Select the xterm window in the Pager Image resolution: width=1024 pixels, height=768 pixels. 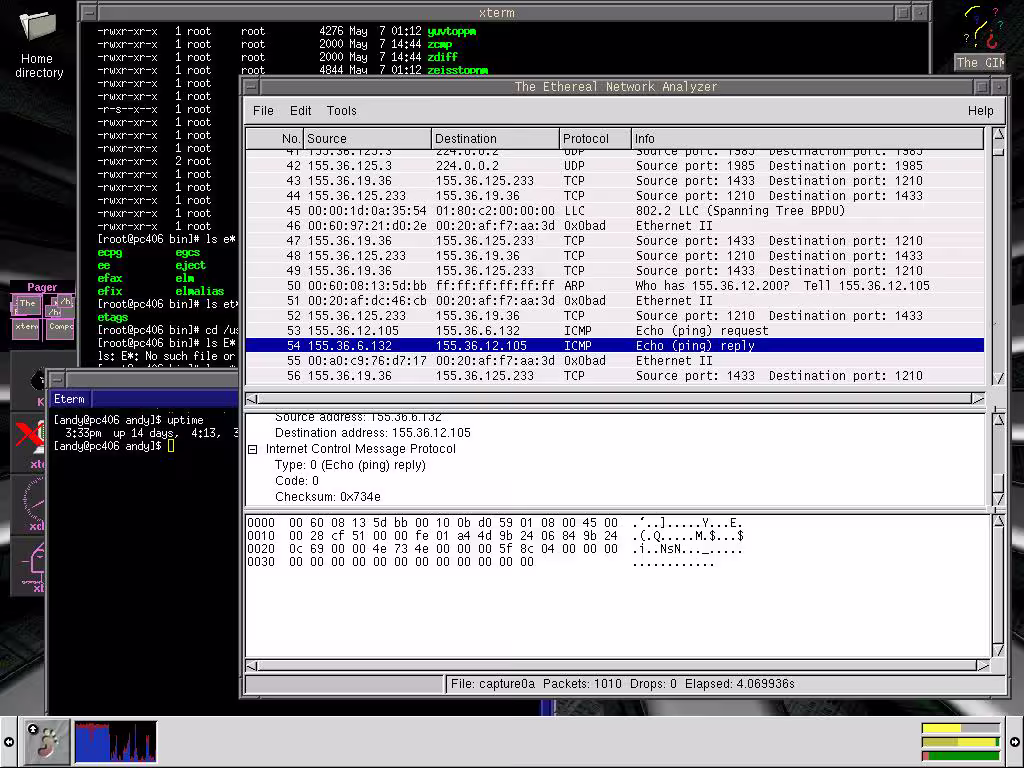point(27,327)
